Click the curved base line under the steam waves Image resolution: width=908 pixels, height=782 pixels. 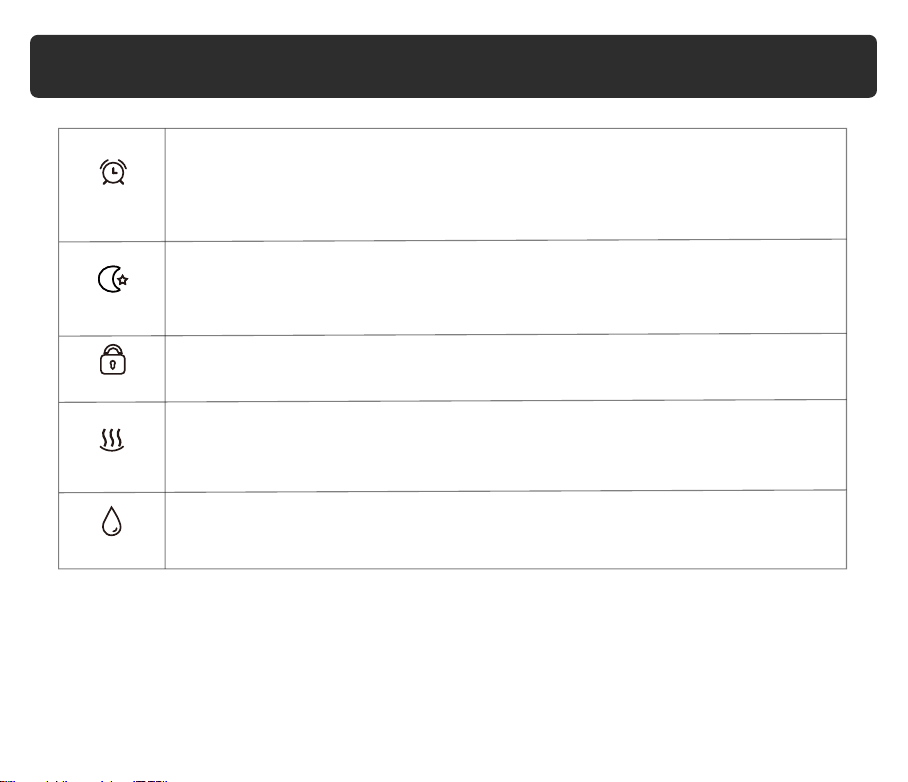(x=112, y=448)
